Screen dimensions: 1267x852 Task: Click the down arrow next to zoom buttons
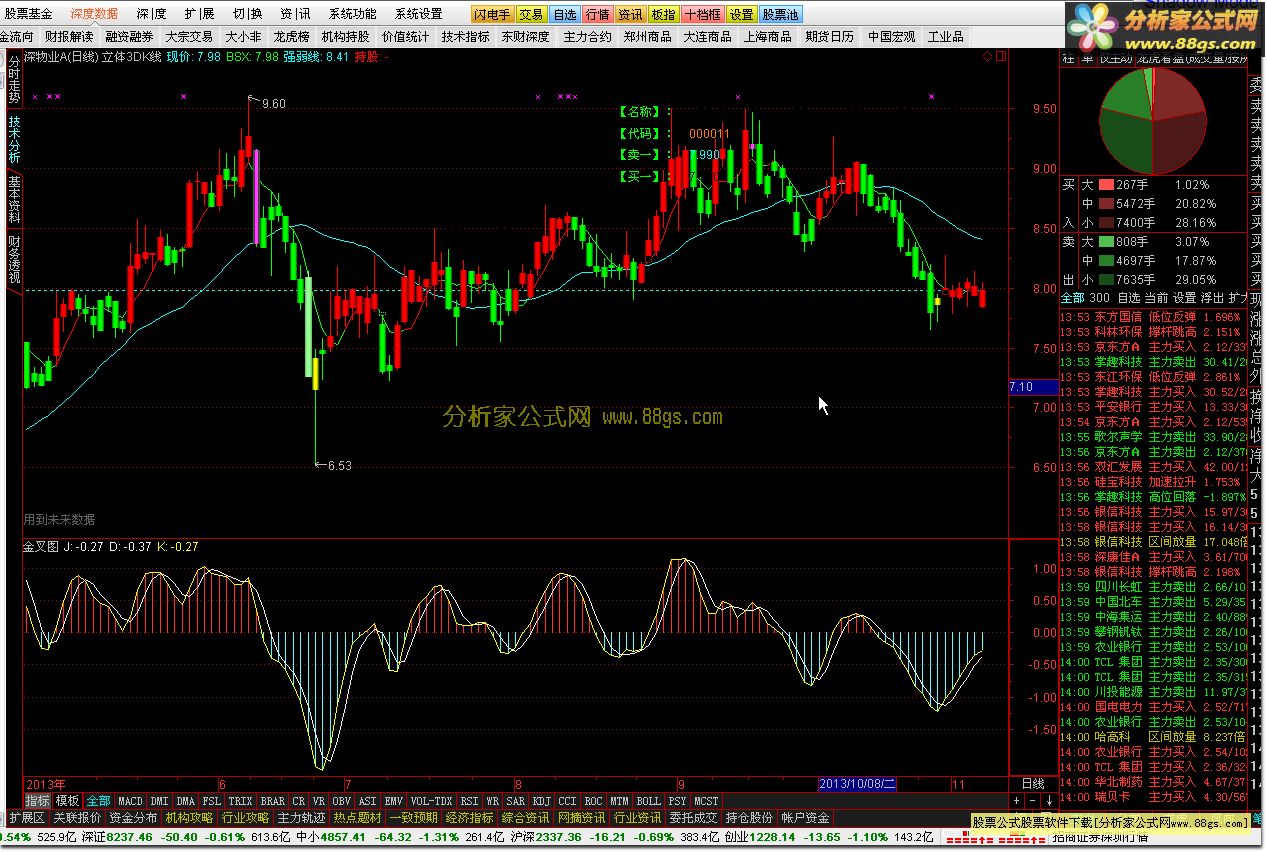tap(1048, 801)
